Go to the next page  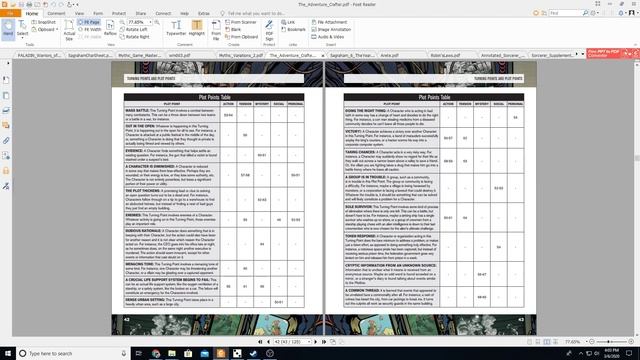315,342
